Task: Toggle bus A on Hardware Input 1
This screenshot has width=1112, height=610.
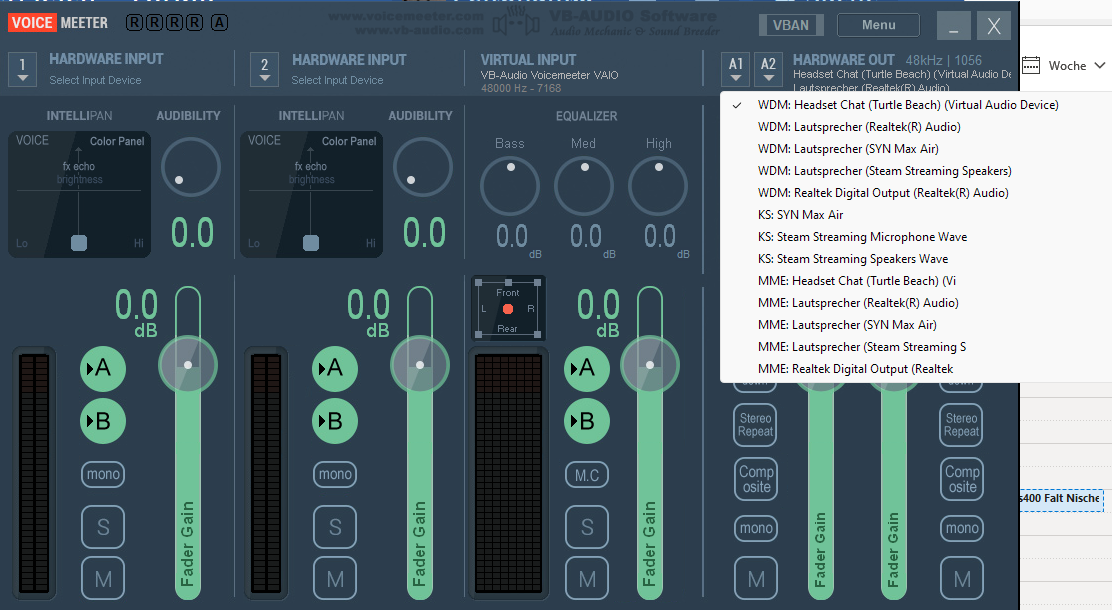Action: pos(103,369)
